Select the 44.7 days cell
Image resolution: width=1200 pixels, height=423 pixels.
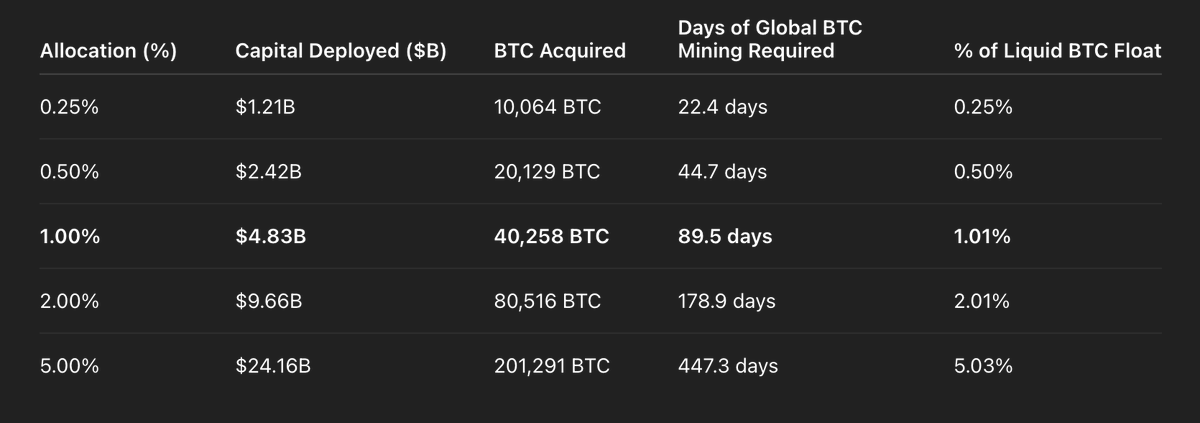(x=722, y=172)
